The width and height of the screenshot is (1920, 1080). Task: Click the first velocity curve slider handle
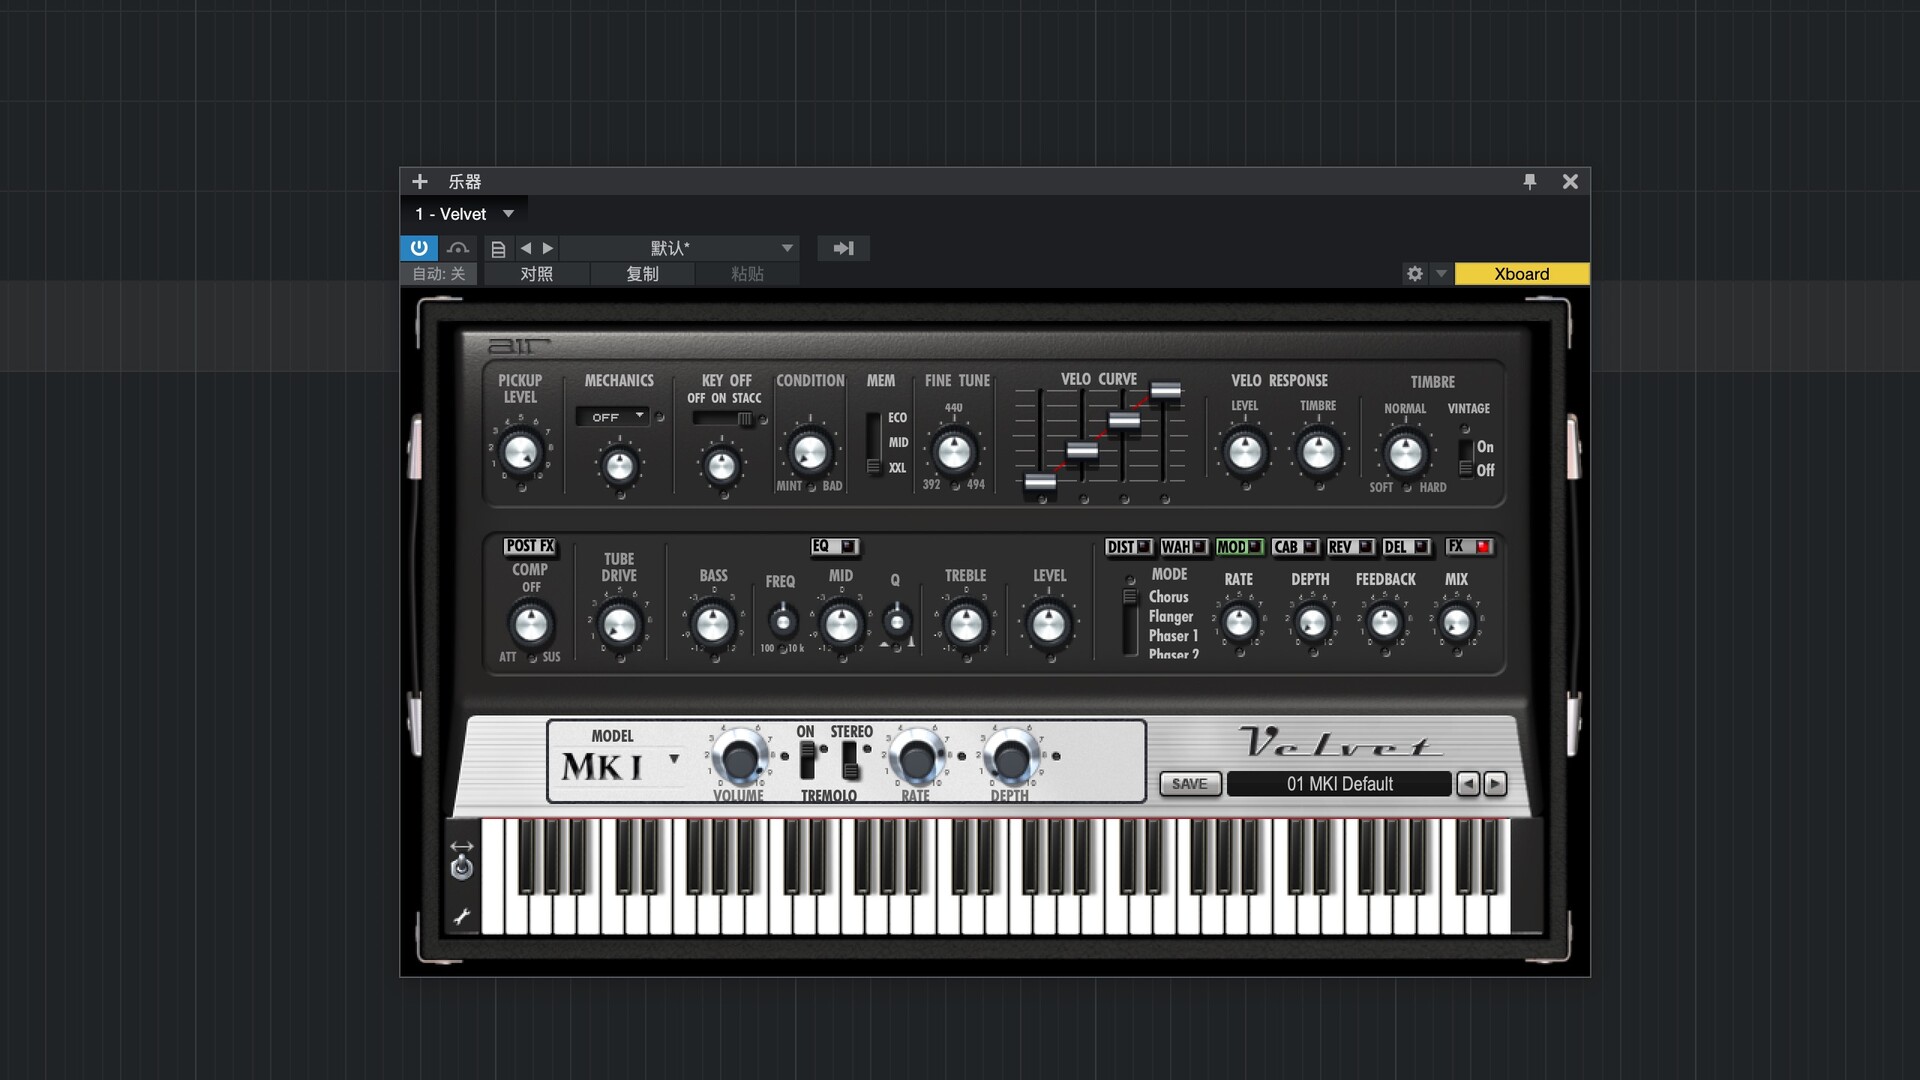(x=1040, y=481)
